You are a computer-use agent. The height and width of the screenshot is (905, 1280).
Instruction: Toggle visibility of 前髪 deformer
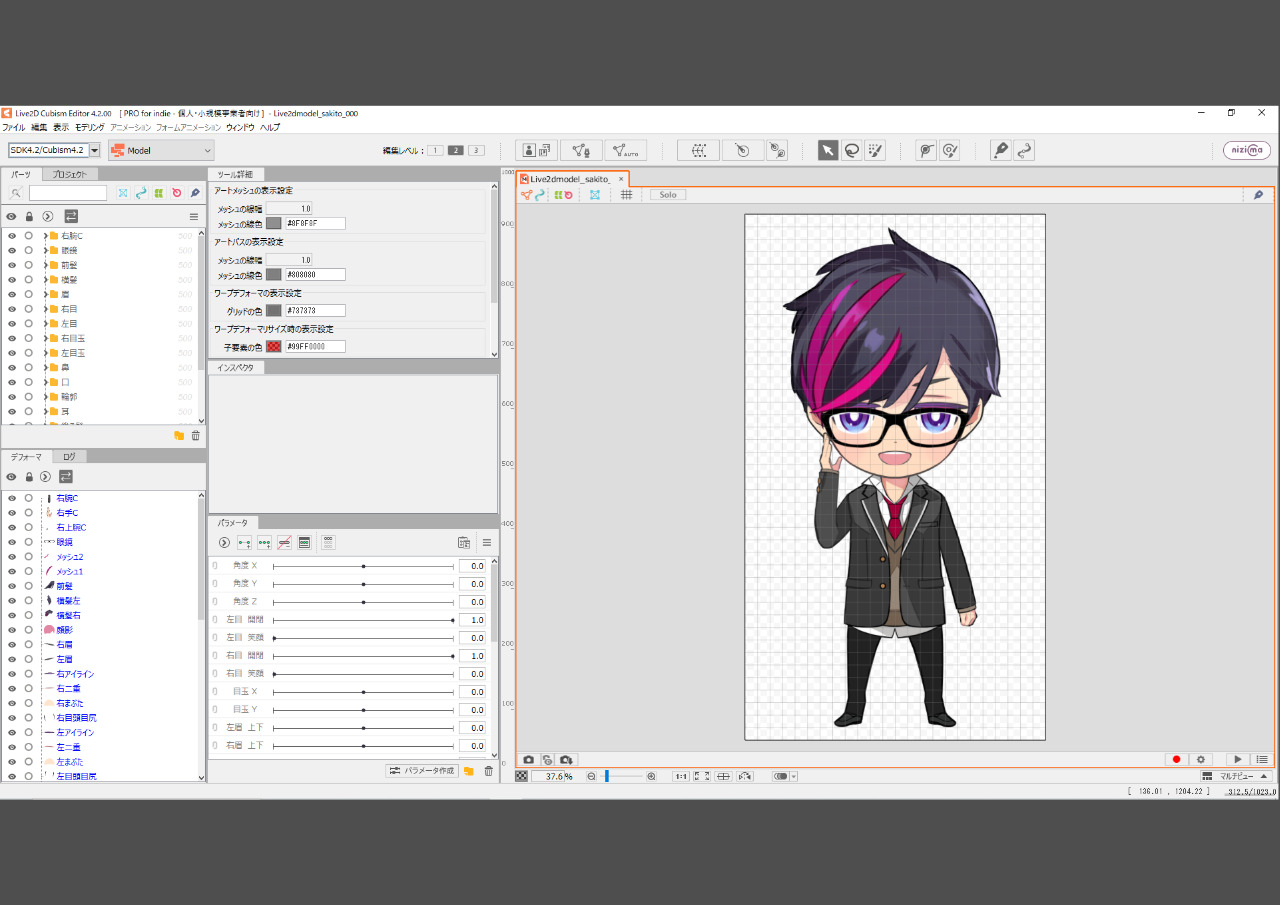[x=12, y=586]
